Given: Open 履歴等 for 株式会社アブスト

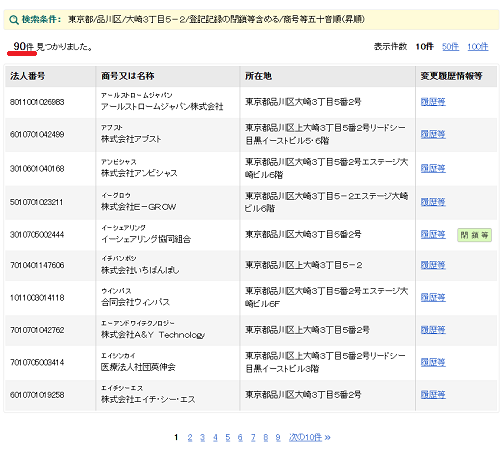Looking at the screenshot, I should tap(433, 134).
